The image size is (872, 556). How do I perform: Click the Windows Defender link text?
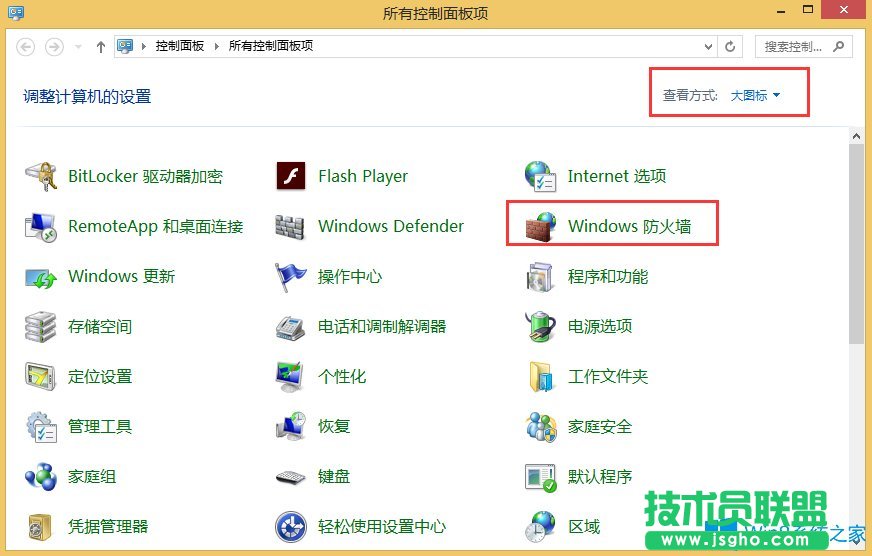pos(391,226)
